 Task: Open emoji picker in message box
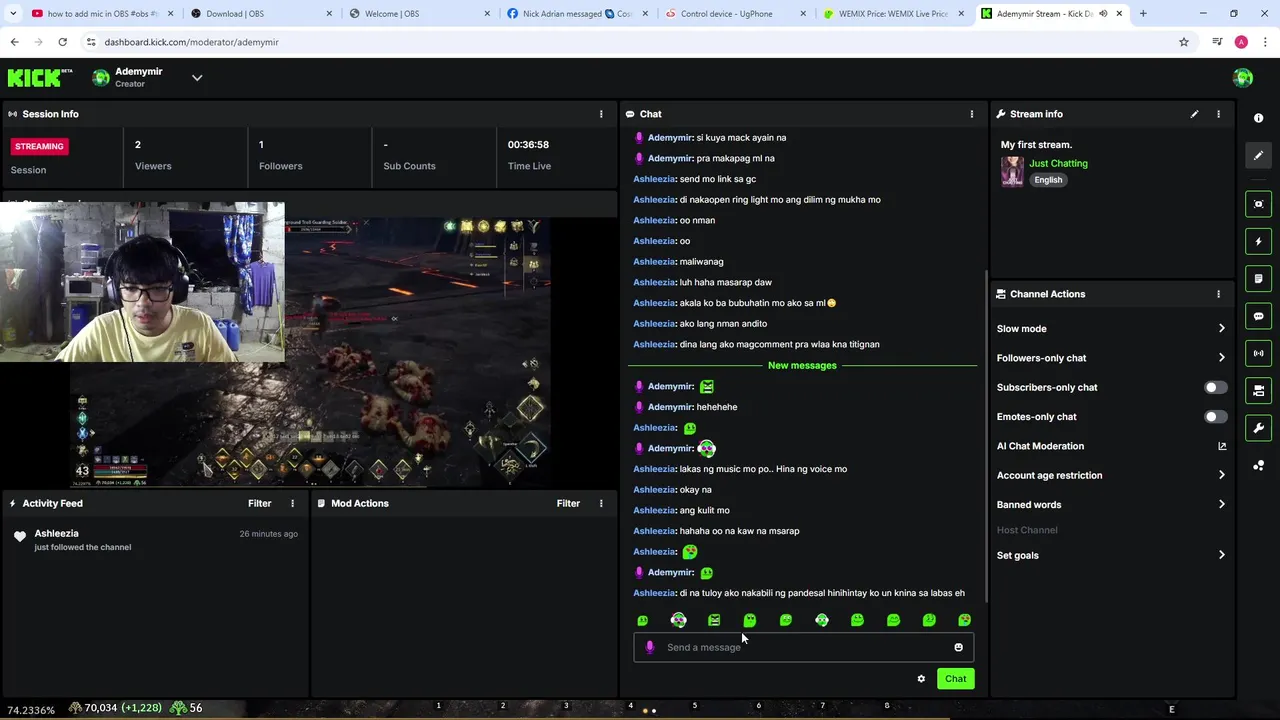(958, 647)
